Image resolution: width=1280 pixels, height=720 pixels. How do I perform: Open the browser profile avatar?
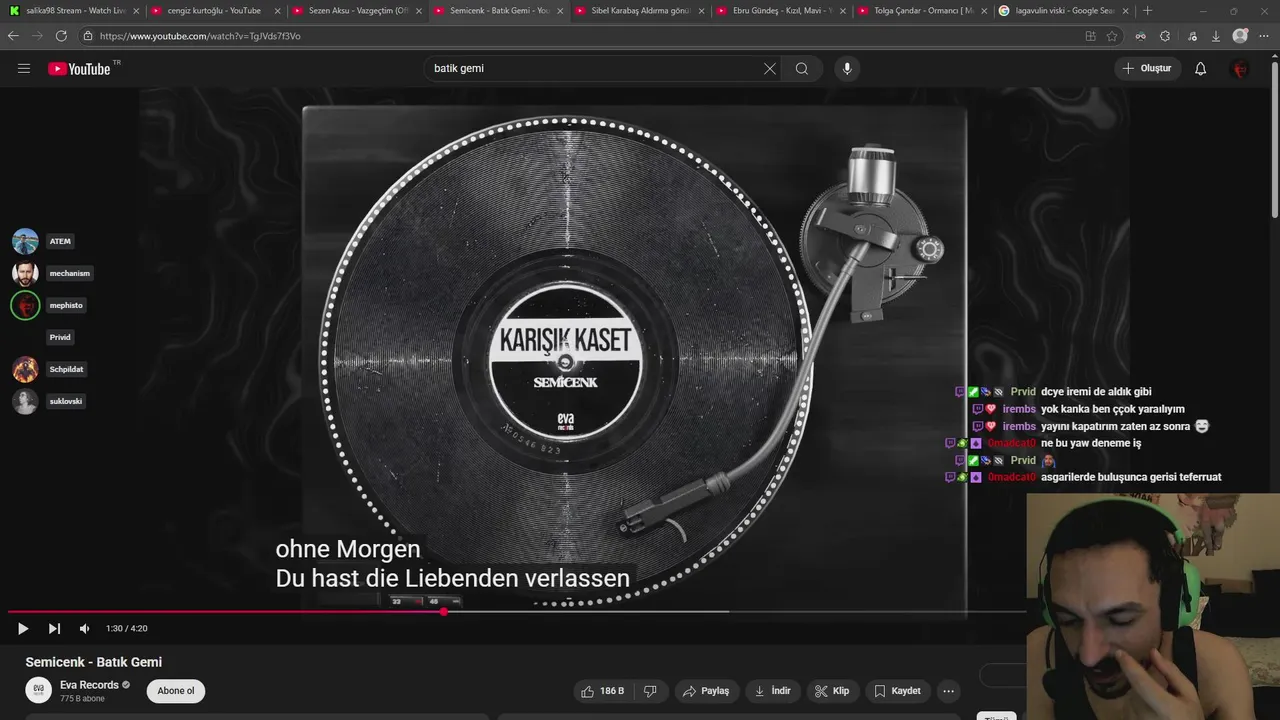coord(1241,36)
